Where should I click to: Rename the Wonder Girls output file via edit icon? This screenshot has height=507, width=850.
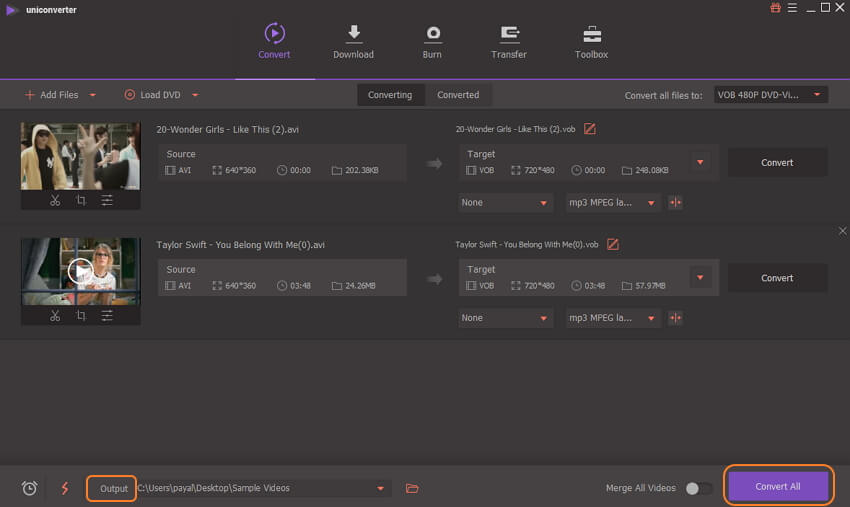pyautogui.click(x=590, y=129)
